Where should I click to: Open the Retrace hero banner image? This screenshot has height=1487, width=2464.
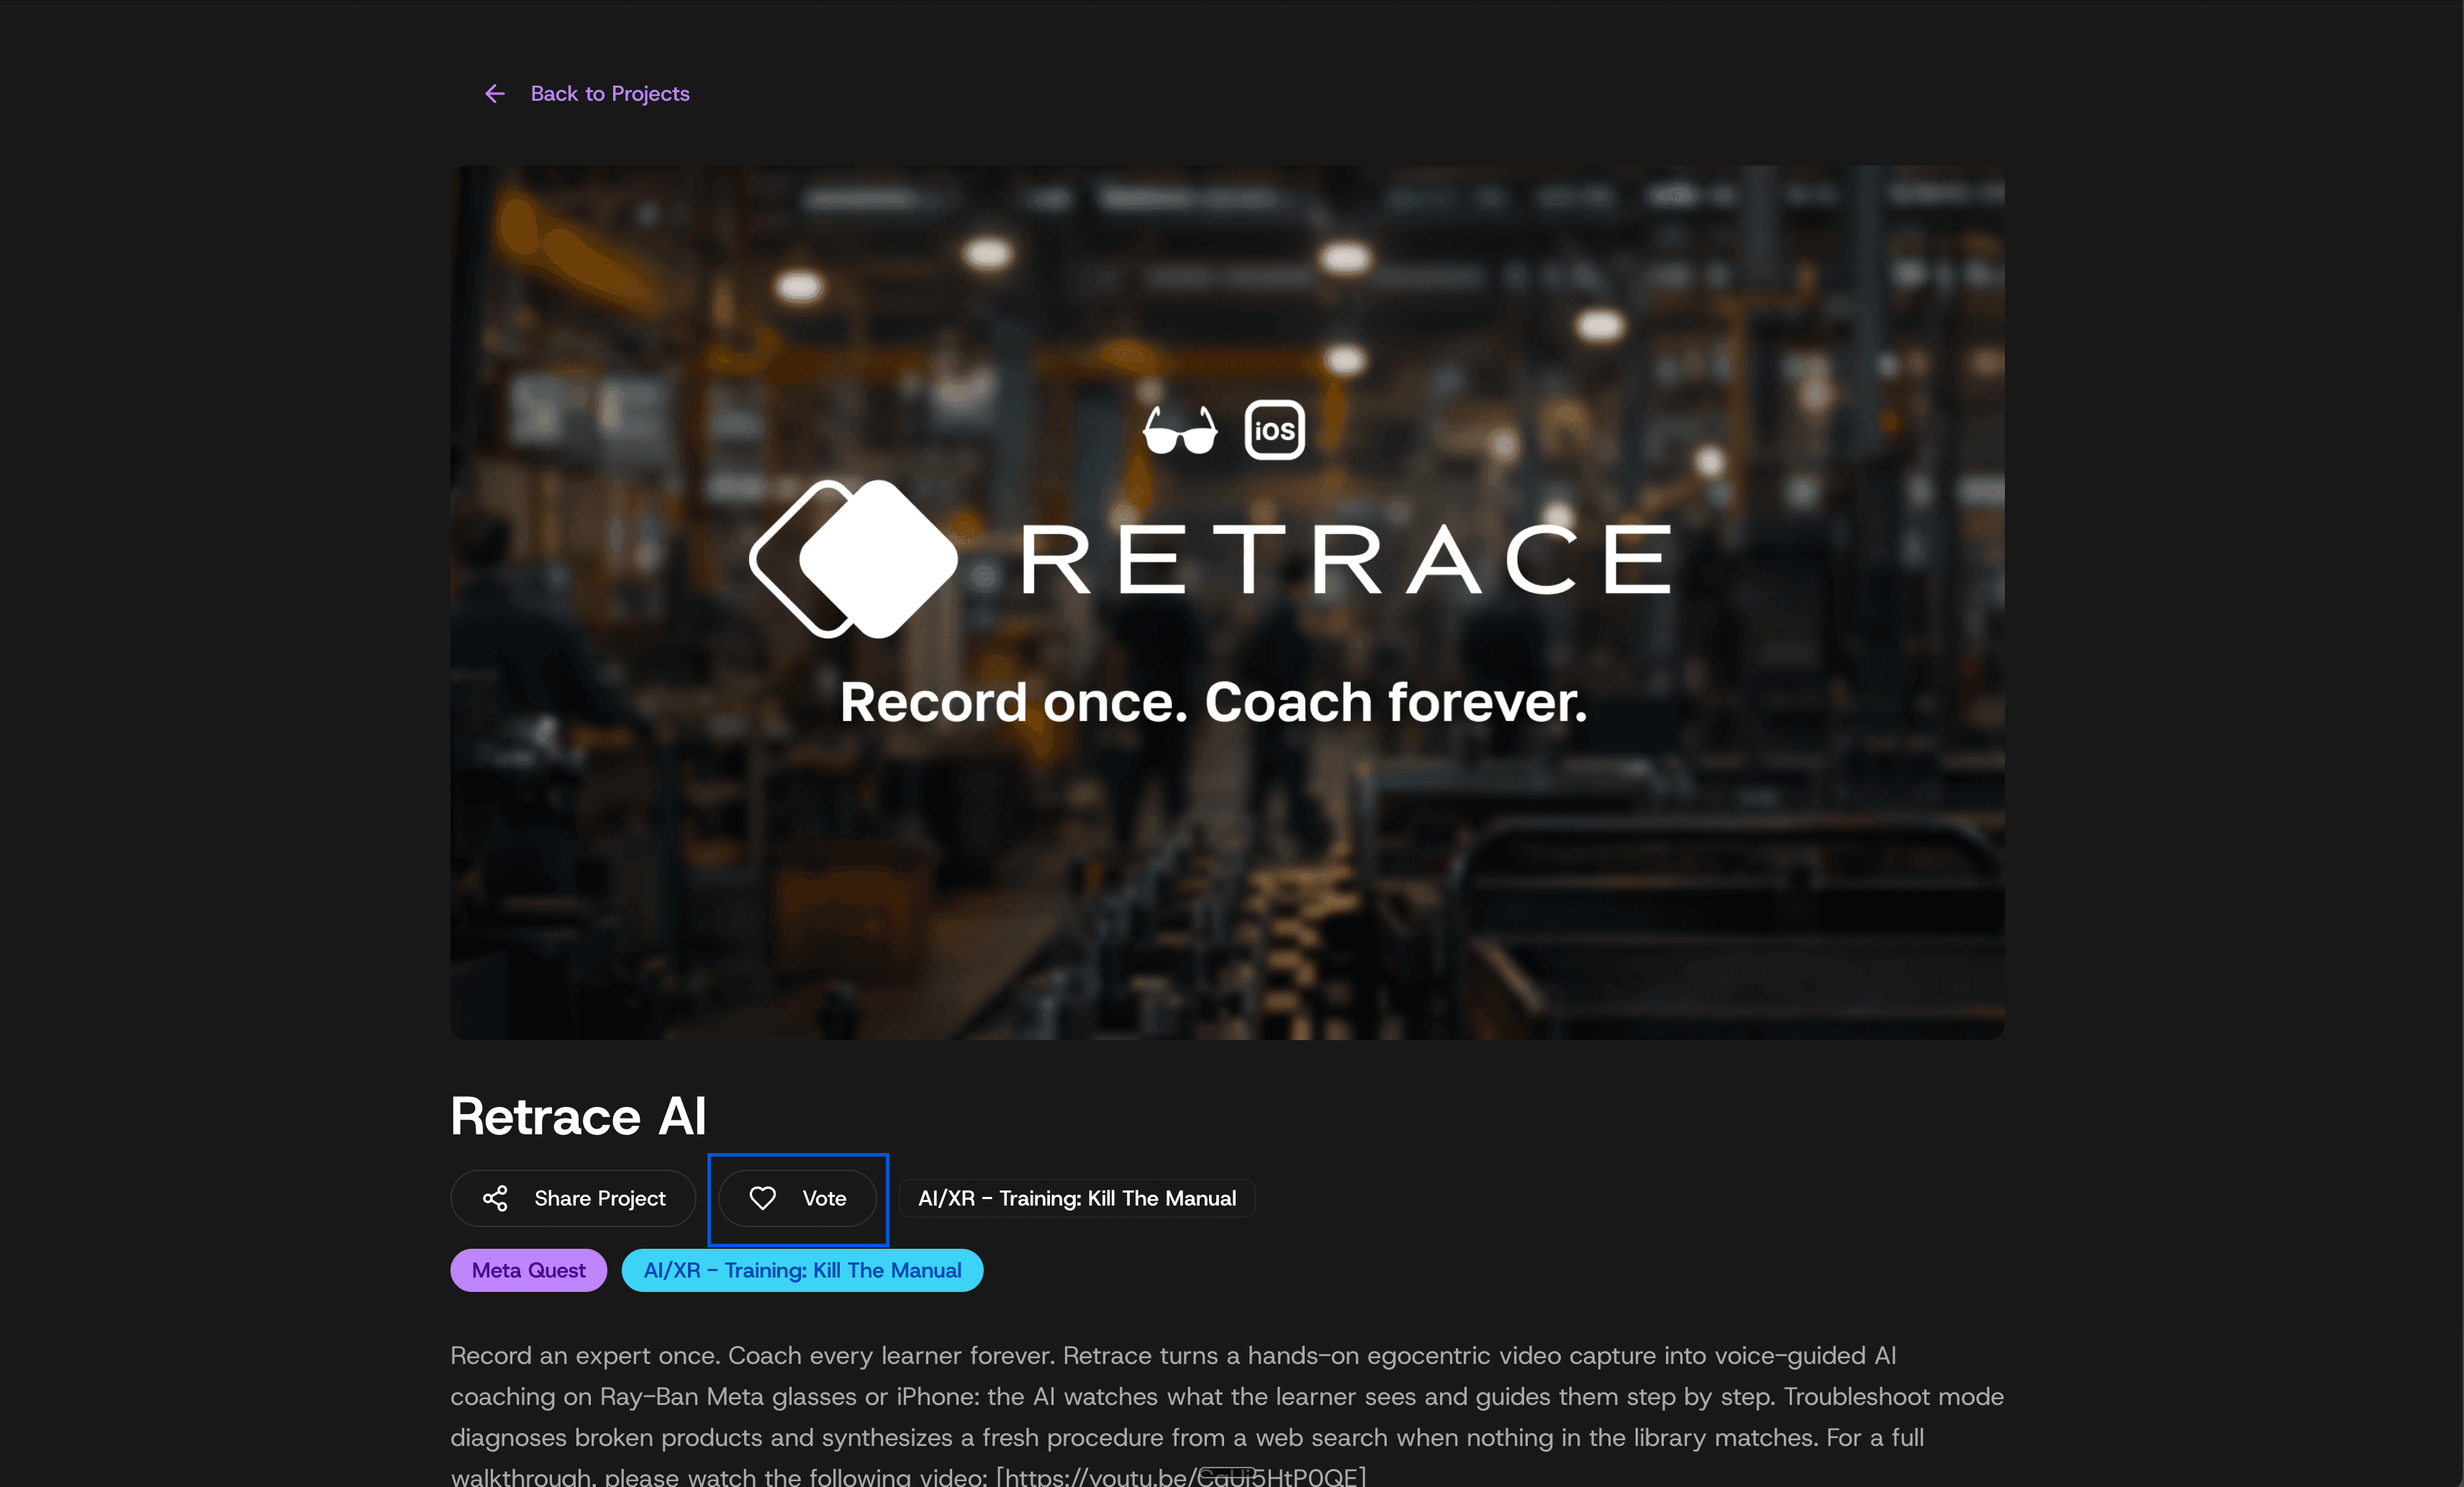coord(1227,602)
